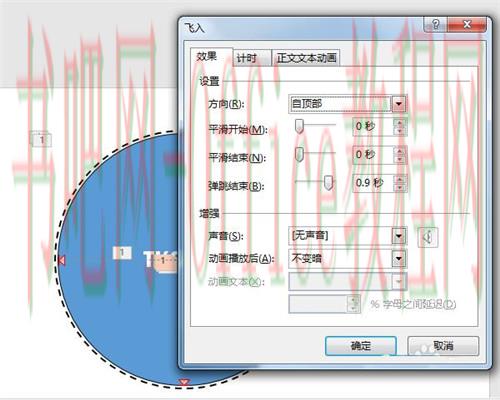Open the 正文文本动画 tab
This screenshot has height=400, width=500.
pyautogui.click(x=306, y=58)
